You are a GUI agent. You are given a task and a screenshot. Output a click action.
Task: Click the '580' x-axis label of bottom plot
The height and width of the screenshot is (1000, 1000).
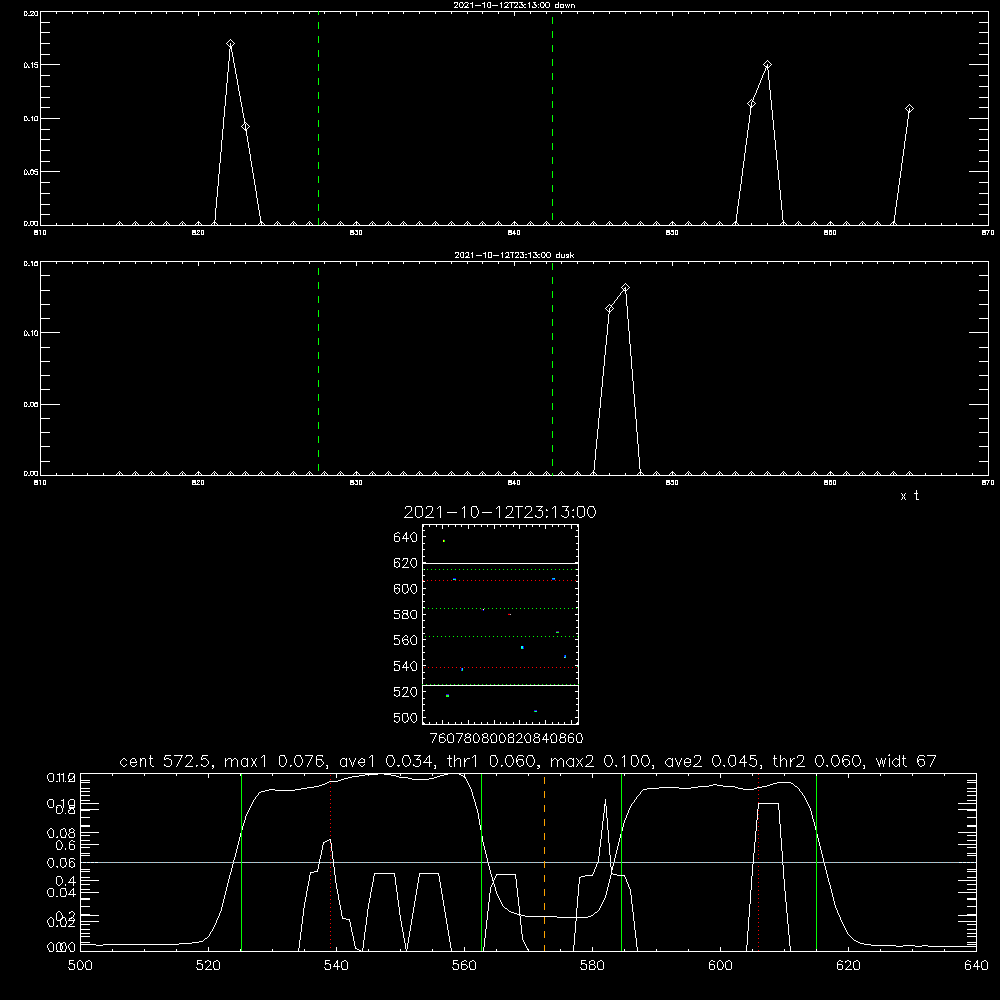point(592,966)
